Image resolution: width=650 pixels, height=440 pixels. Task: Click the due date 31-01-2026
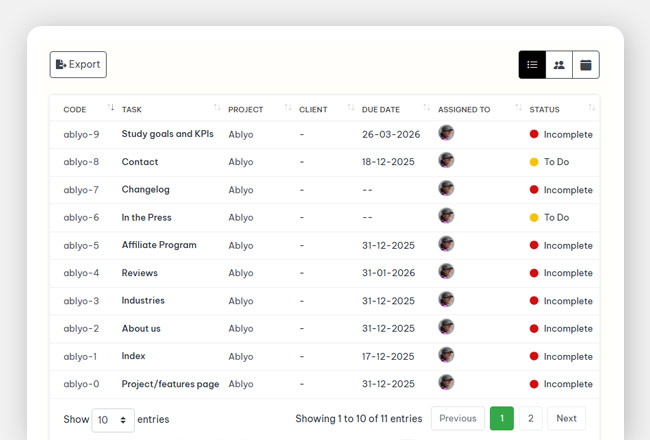click(388, 273)
